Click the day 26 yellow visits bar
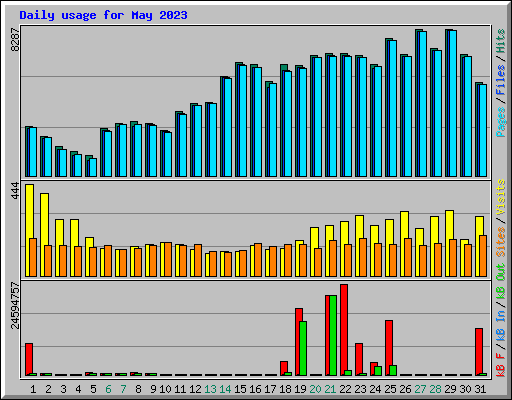 click(x=404, y=244)
